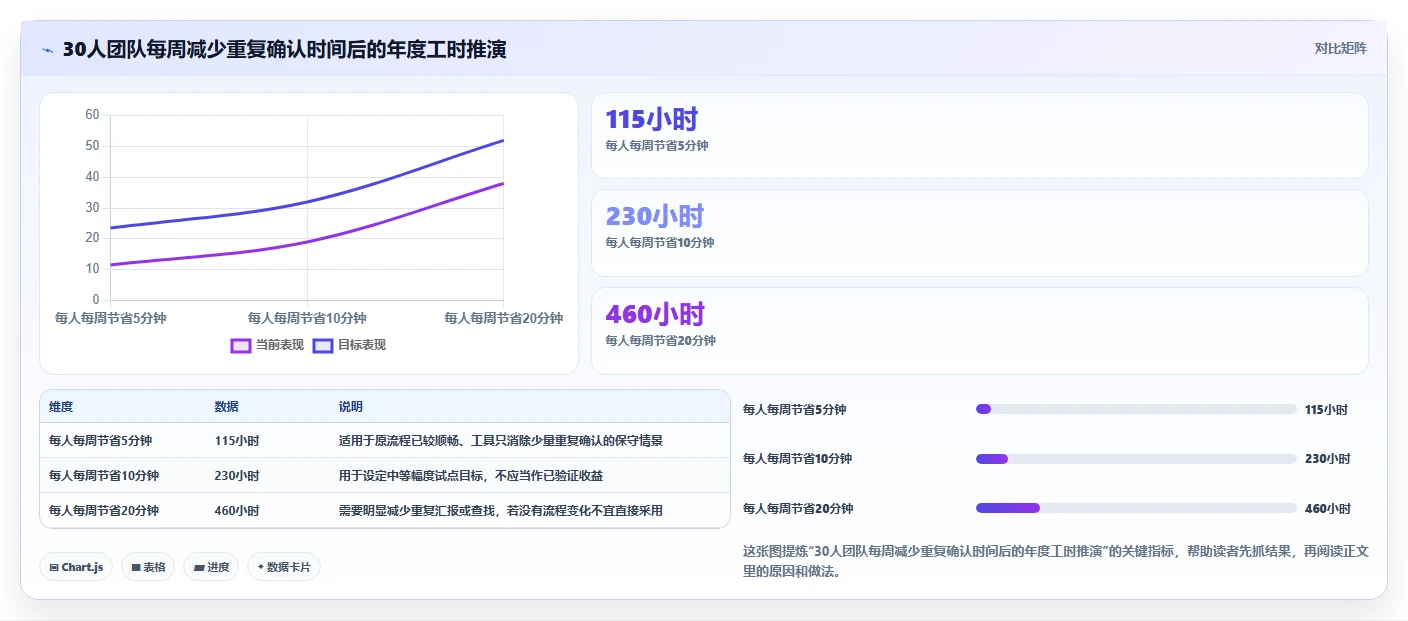Click description starting 用于设定中等幅度试点目标
This screenshot has width=1408, height=621.
pos(471,476)
